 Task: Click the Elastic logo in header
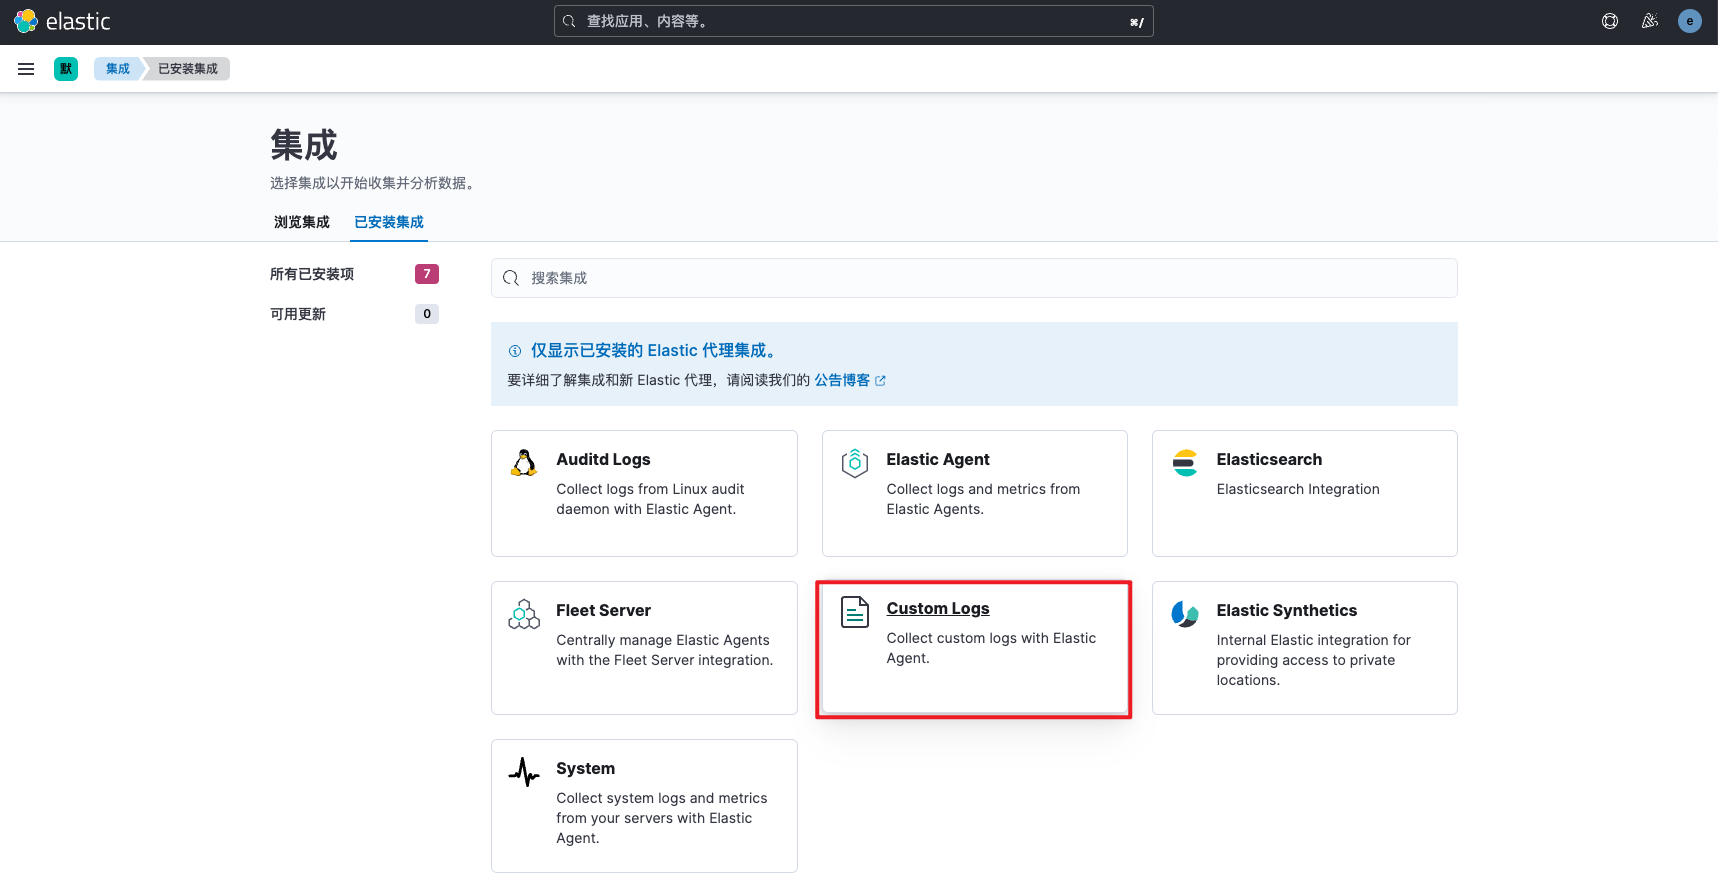[x=62, y=21]
